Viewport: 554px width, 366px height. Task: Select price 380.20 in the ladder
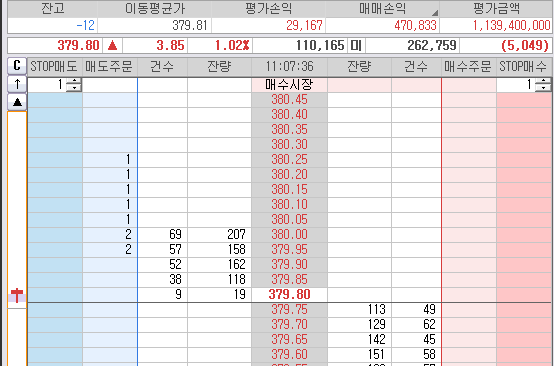click(x=289, y=175)
